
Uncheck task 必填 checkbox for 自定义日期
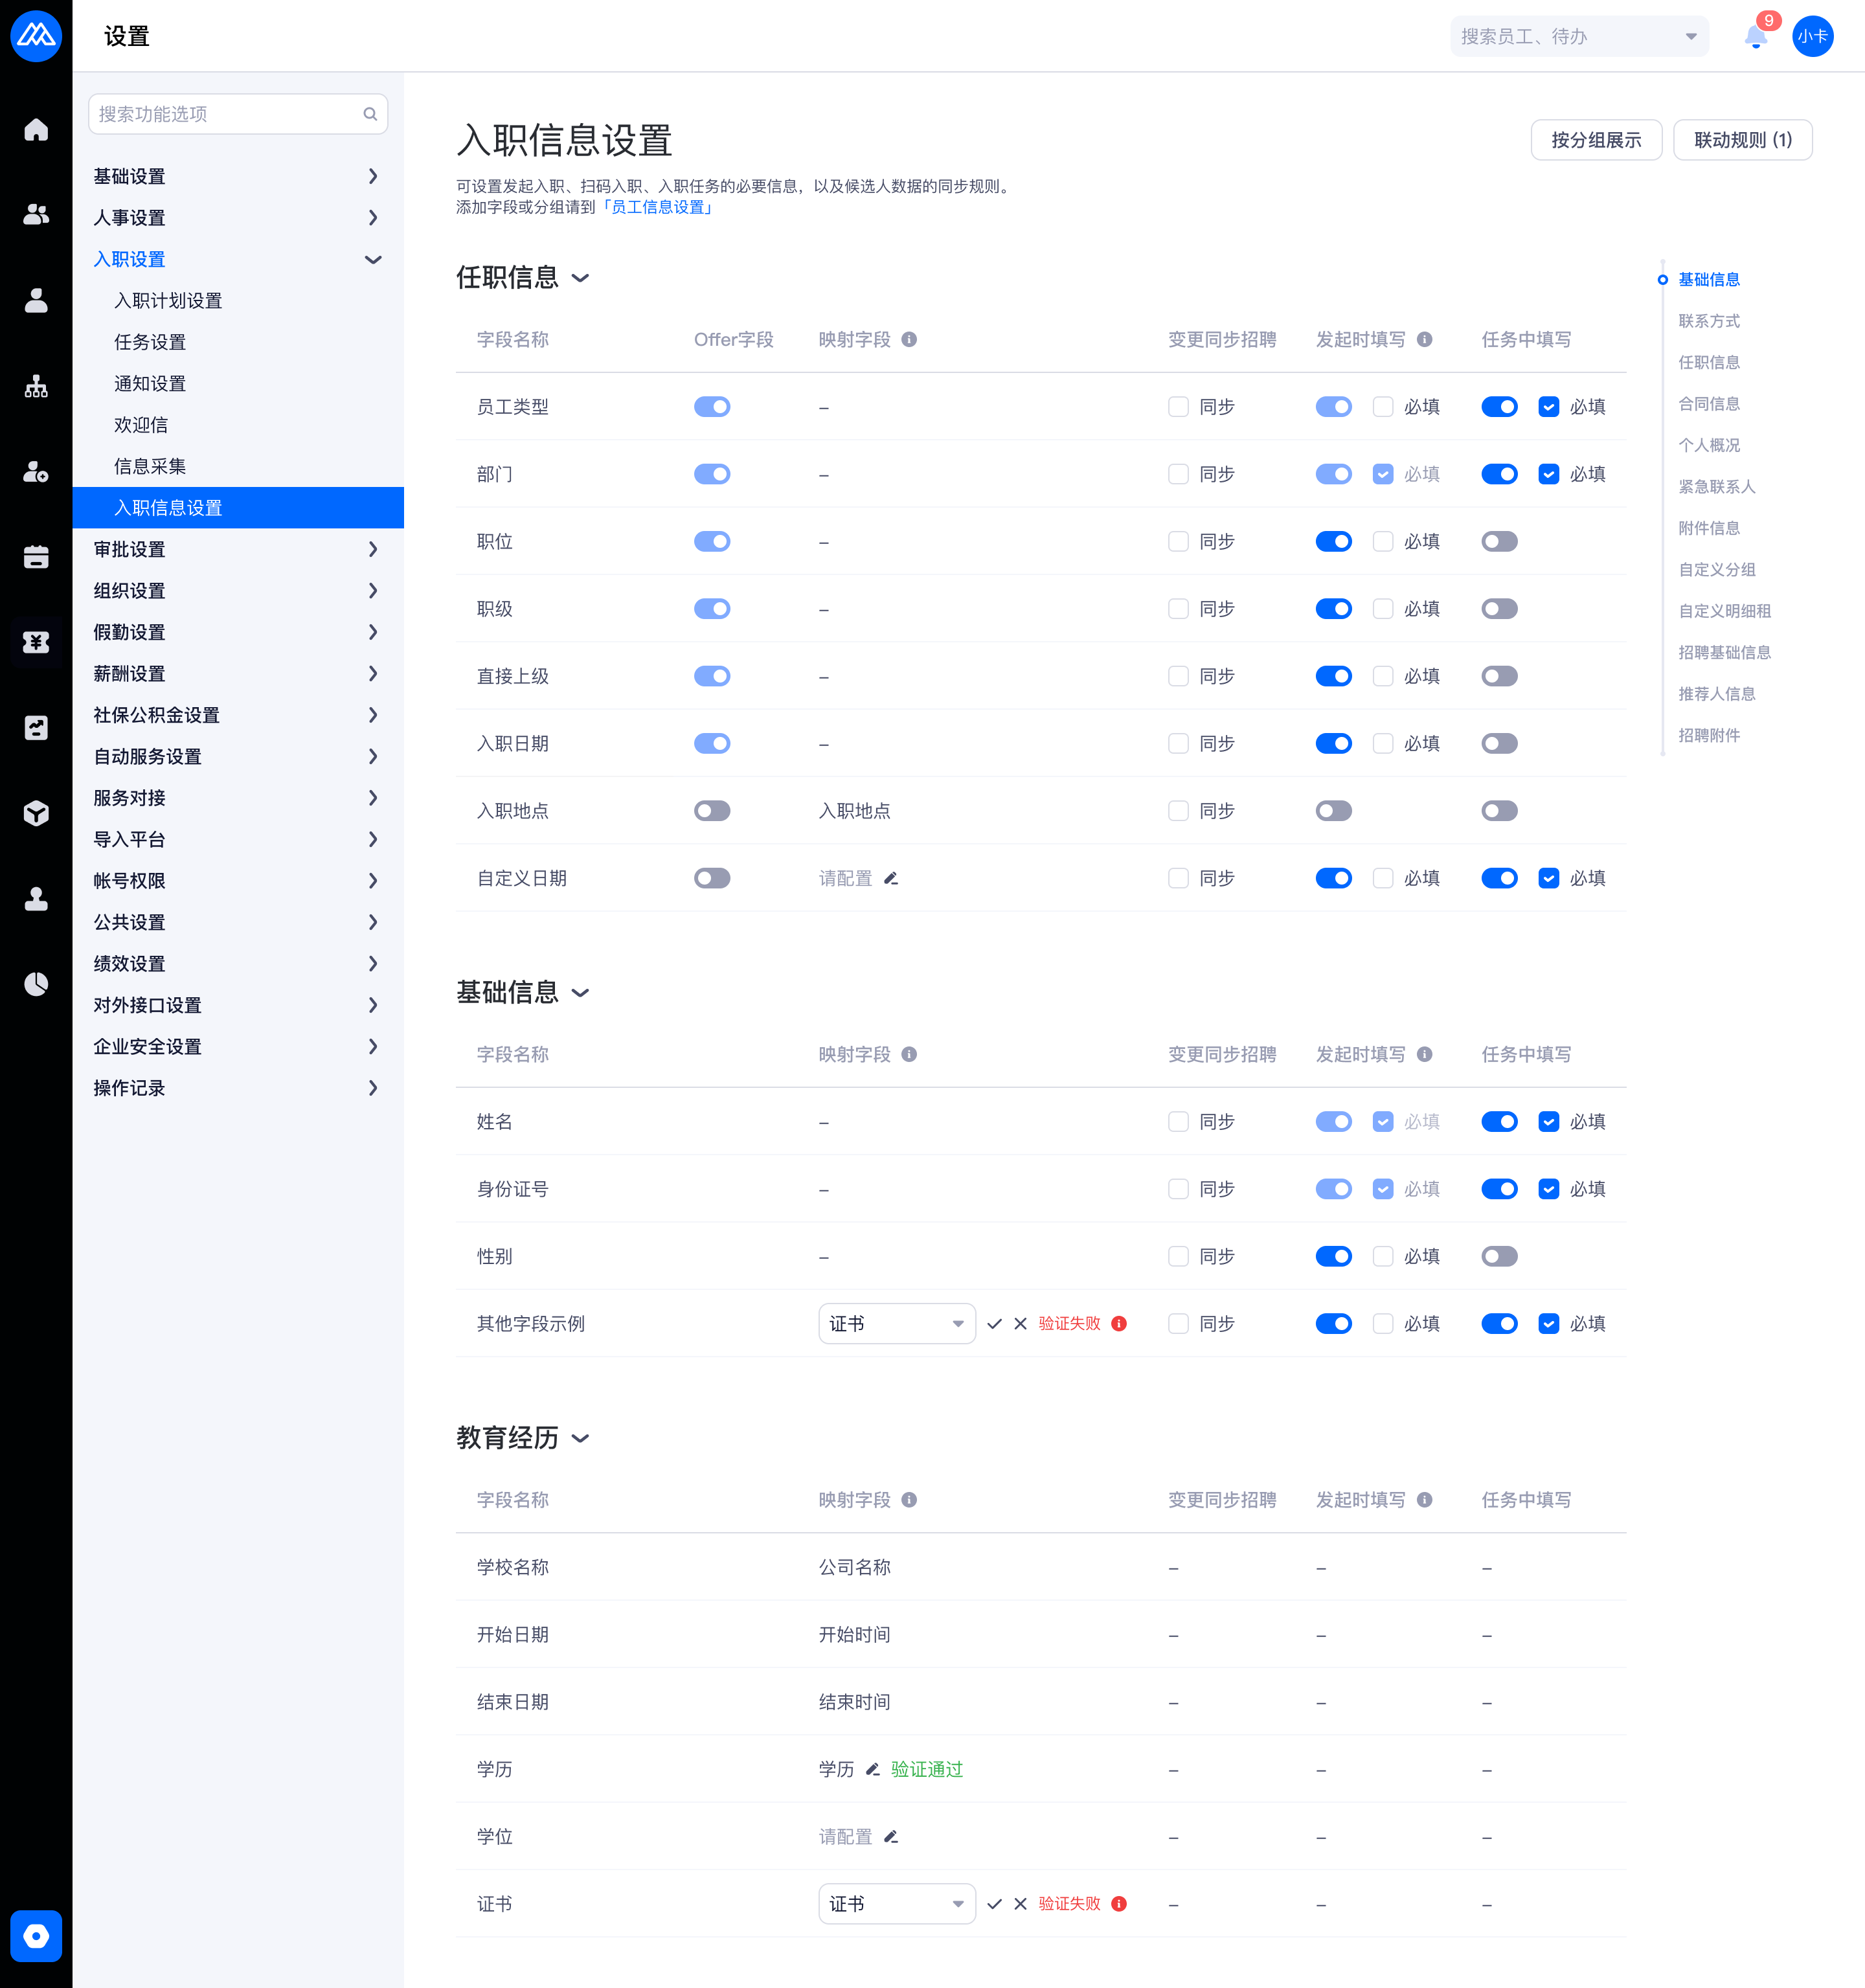(x=1548, y=878)
